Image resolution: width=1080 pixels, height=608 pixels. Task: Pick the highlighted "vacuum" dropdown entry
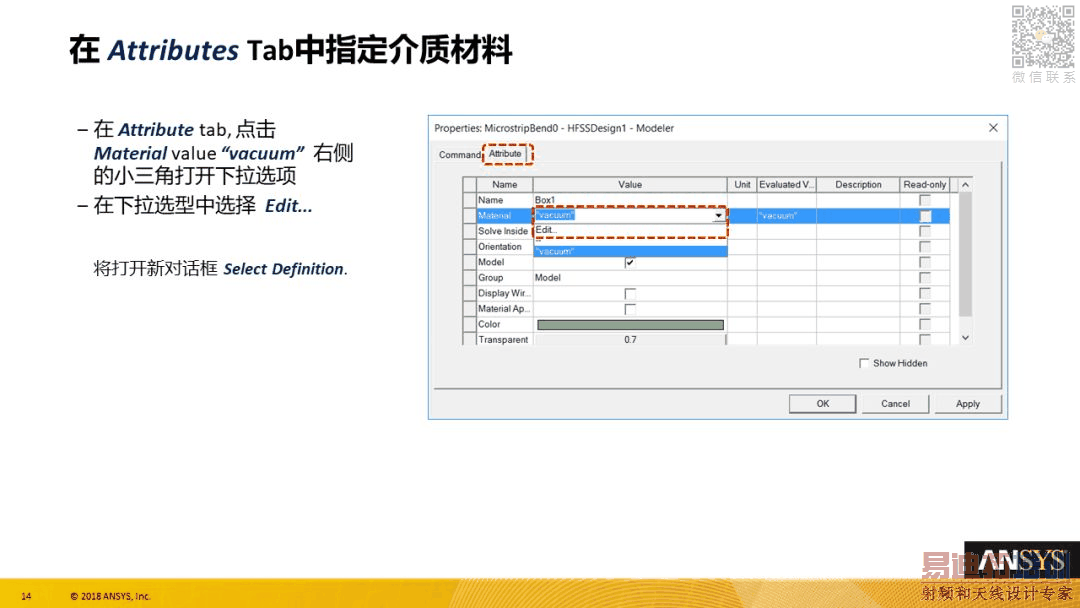[x=630, y=251]
